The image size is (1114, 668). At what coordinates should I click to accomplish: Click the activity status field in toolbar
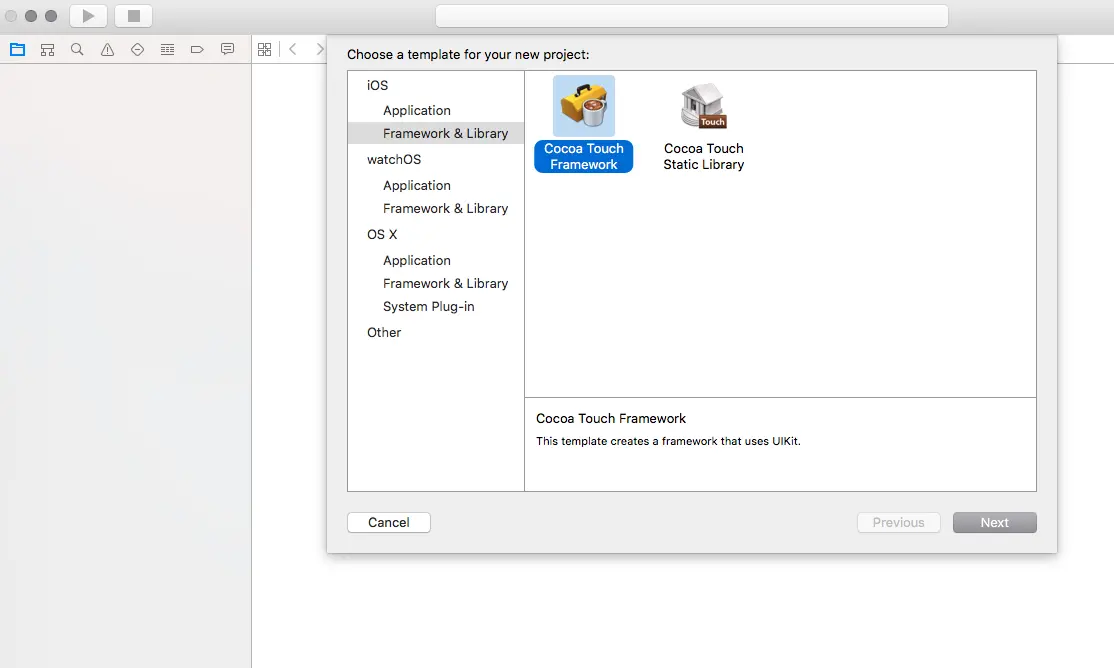(x=691, y=16)
